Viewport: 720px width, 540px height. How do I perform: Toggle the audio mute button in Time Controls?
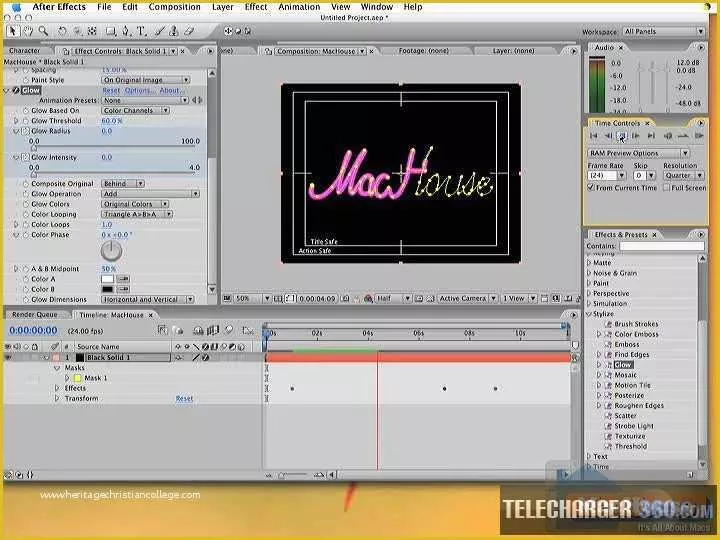[x=668, y=136]
